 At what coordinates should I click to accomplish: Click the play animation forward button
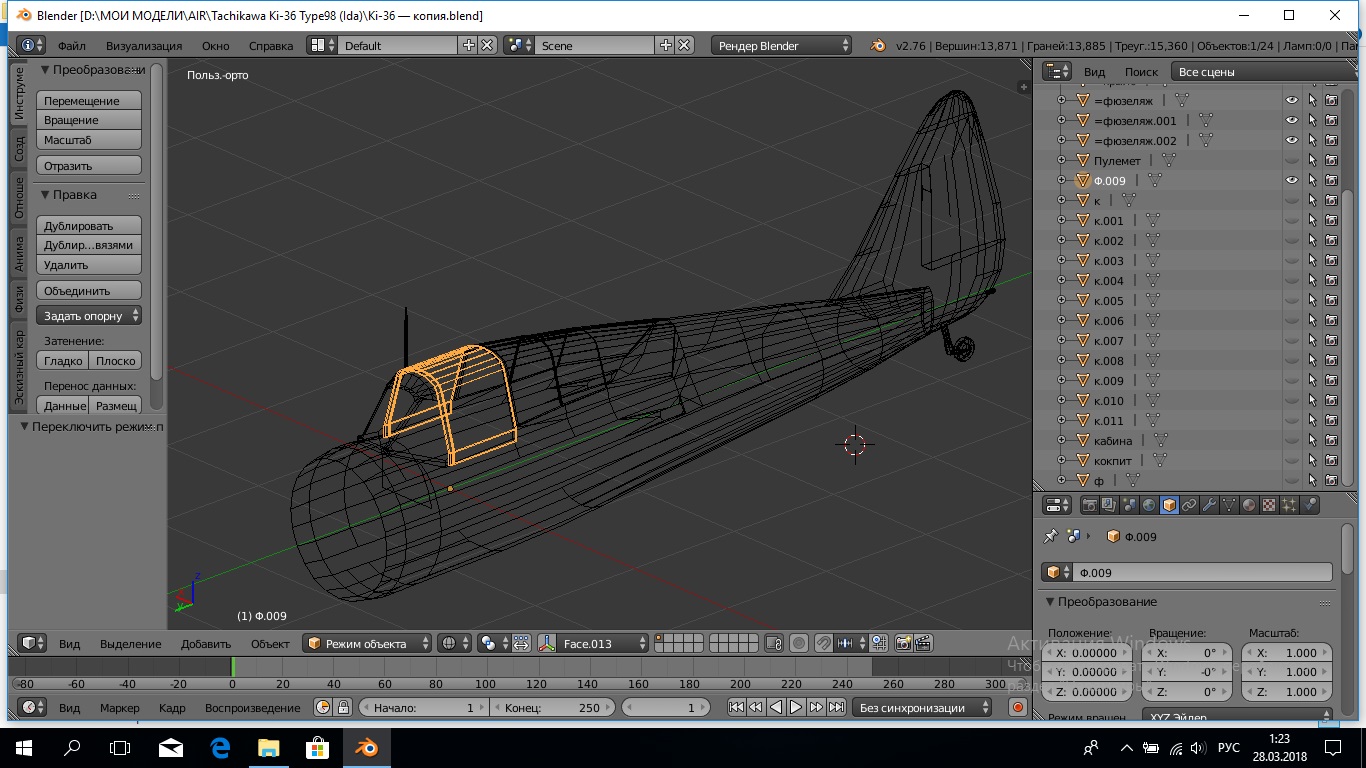click(x=796, y=708)
